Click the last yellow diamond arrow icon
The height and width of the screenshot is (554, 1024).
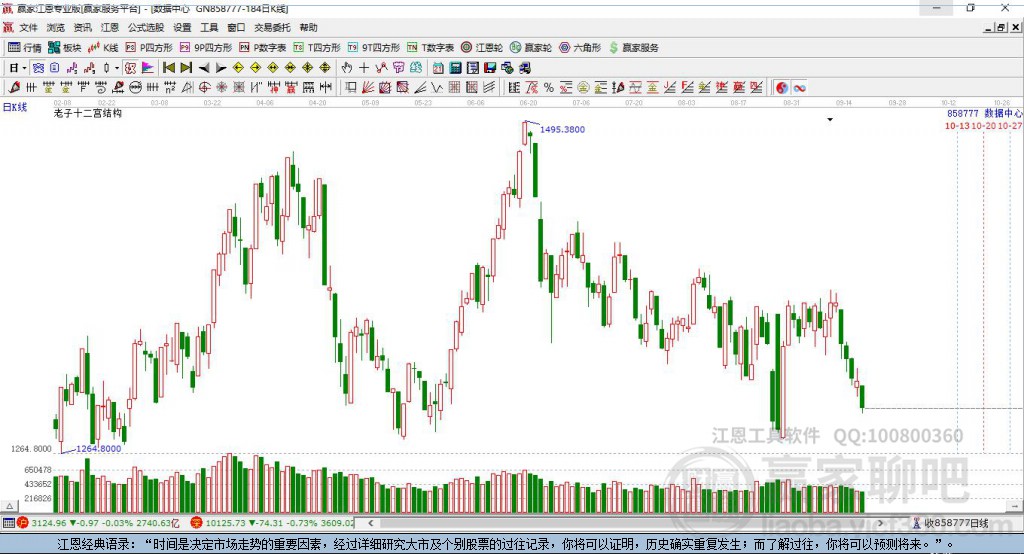[325, 68]
